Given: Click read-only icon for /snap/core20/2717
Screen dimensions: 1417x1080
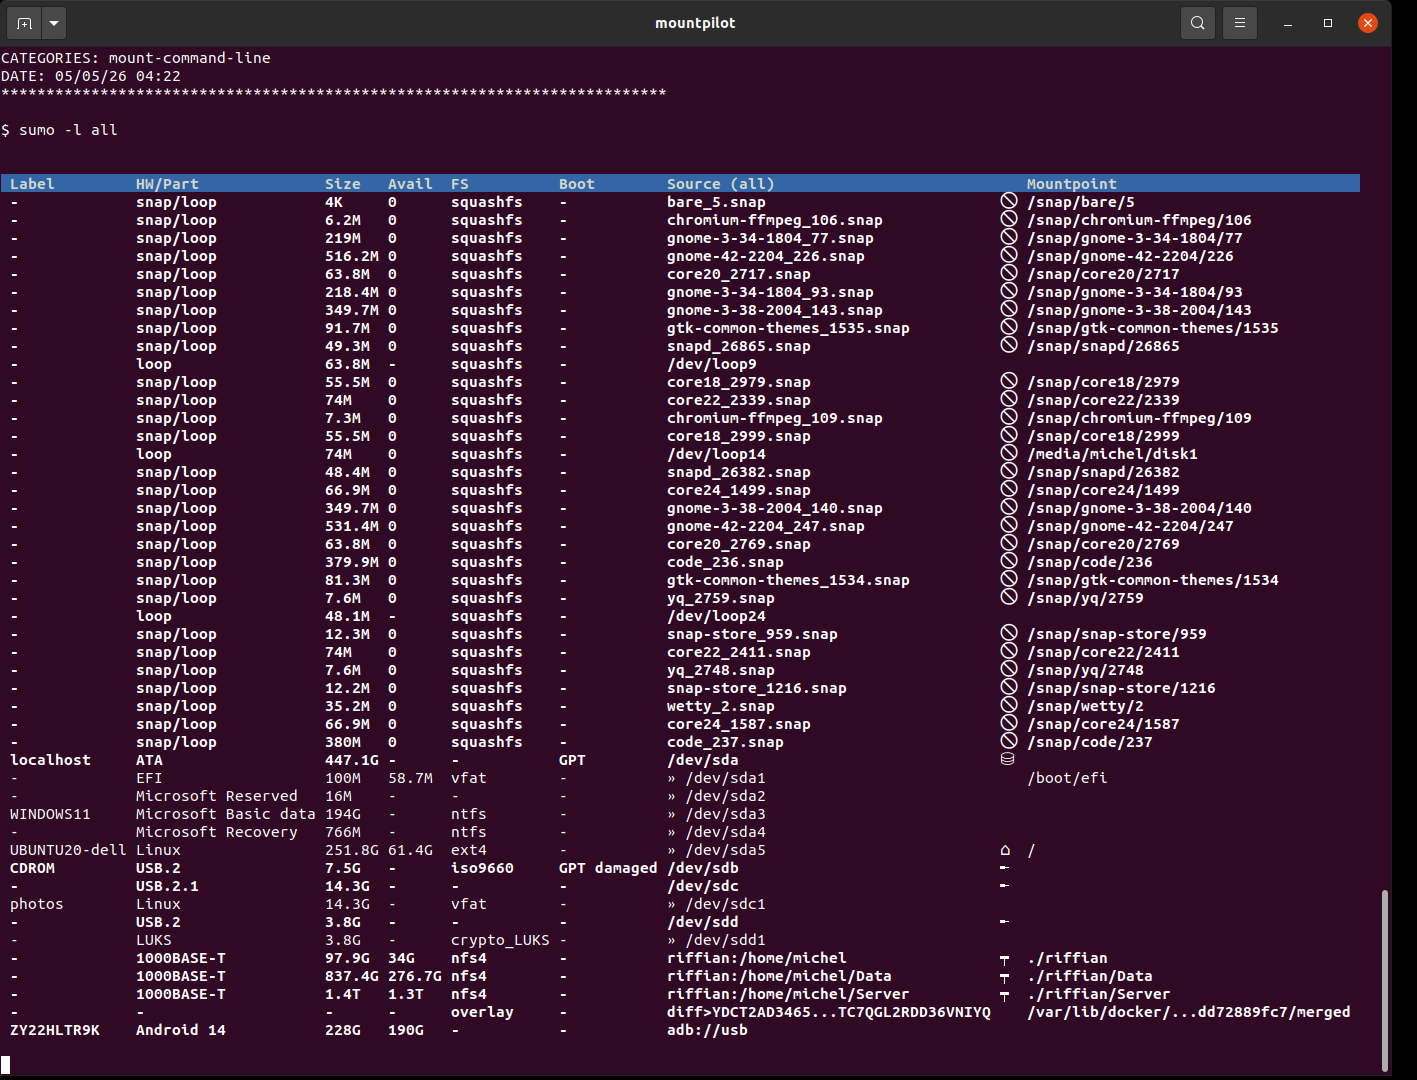Looking at the screenshot, I should 1009,273.
